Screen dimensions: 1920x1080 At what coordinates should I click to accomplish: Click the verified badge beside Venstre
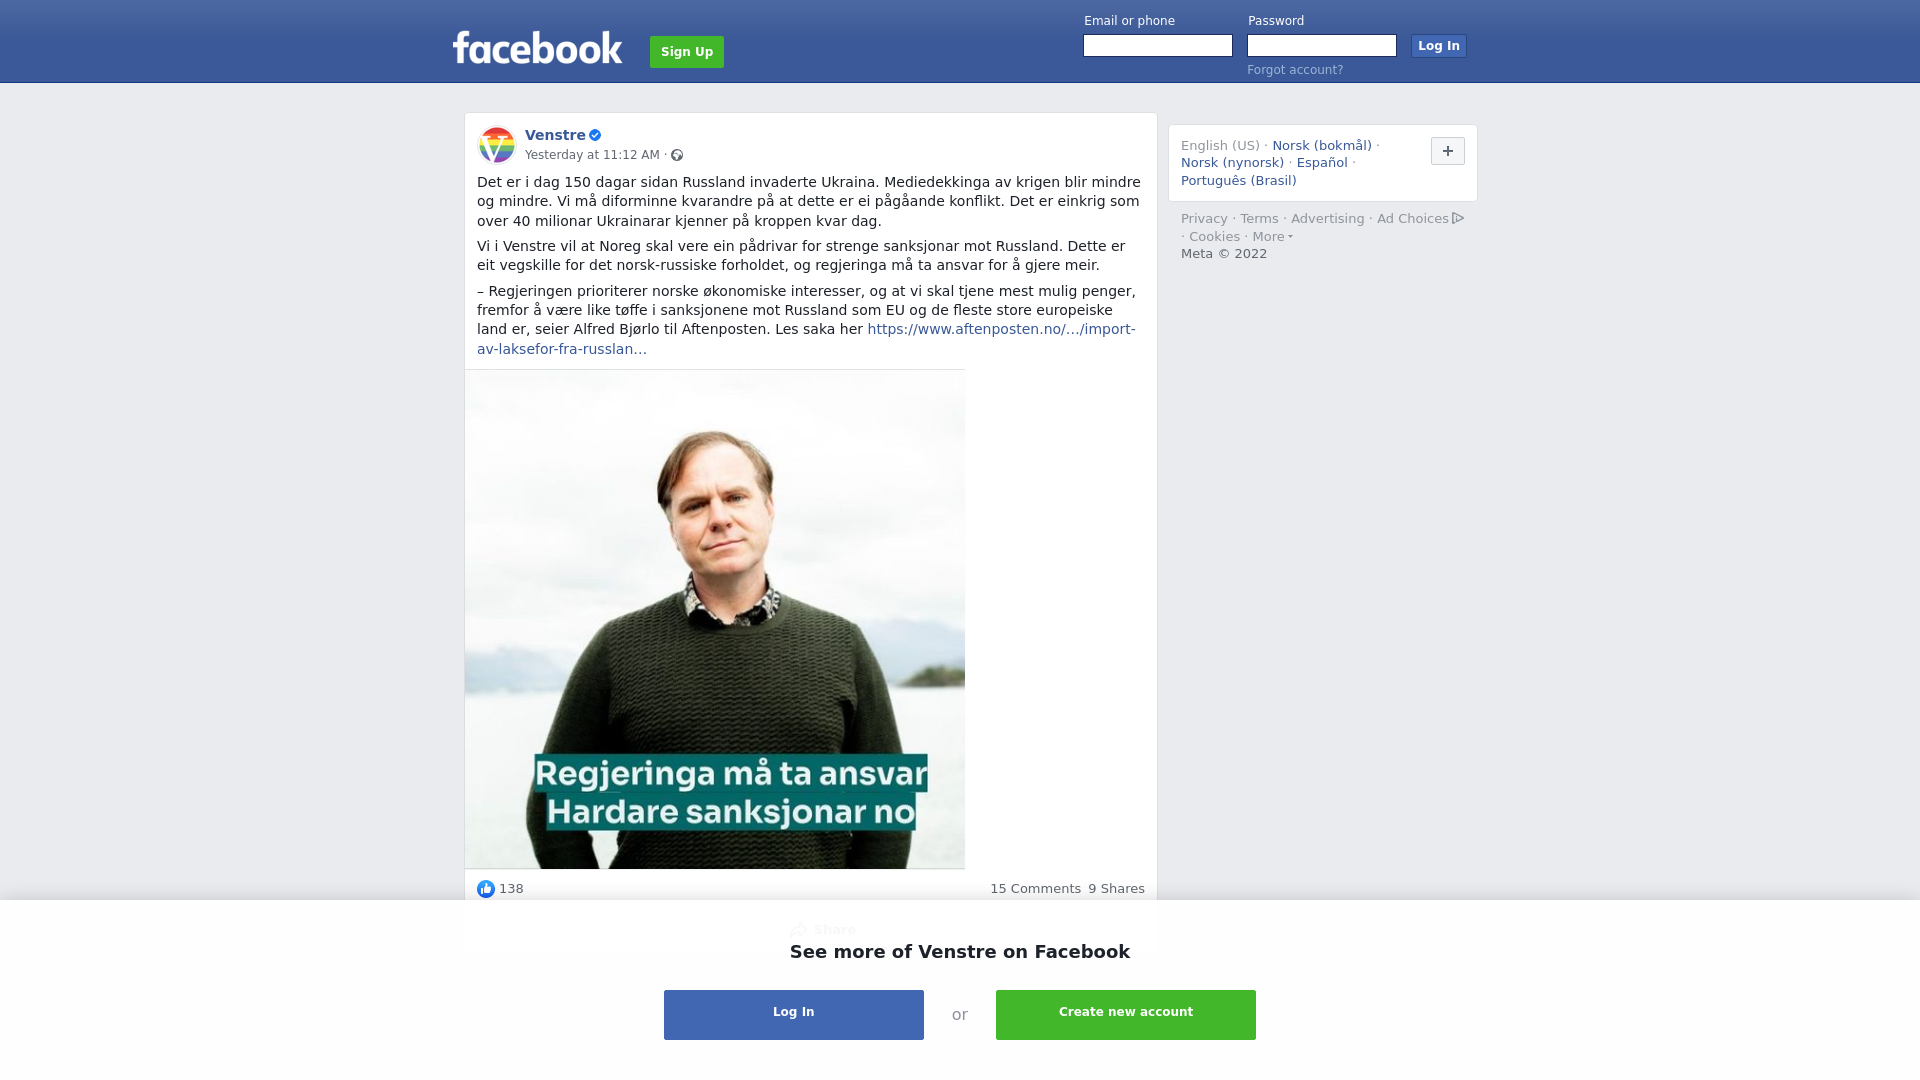click(x=595, y=135)
